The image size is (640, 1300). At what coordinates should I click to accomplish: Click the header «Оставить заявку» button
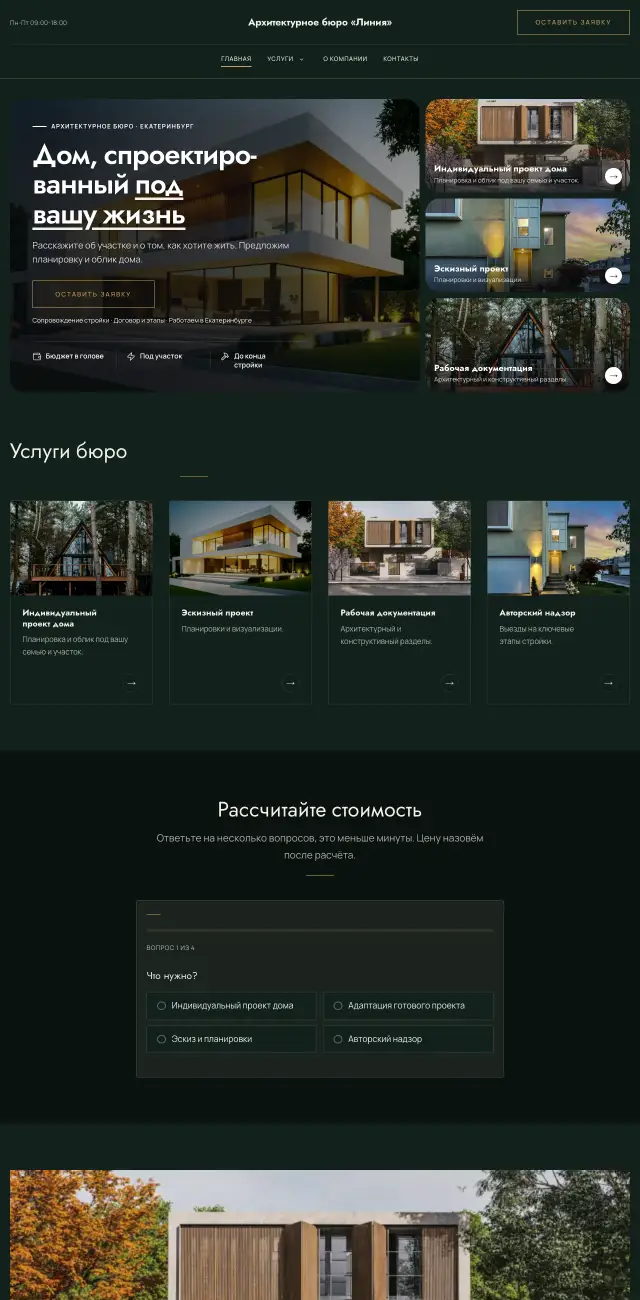coord(573,22)
